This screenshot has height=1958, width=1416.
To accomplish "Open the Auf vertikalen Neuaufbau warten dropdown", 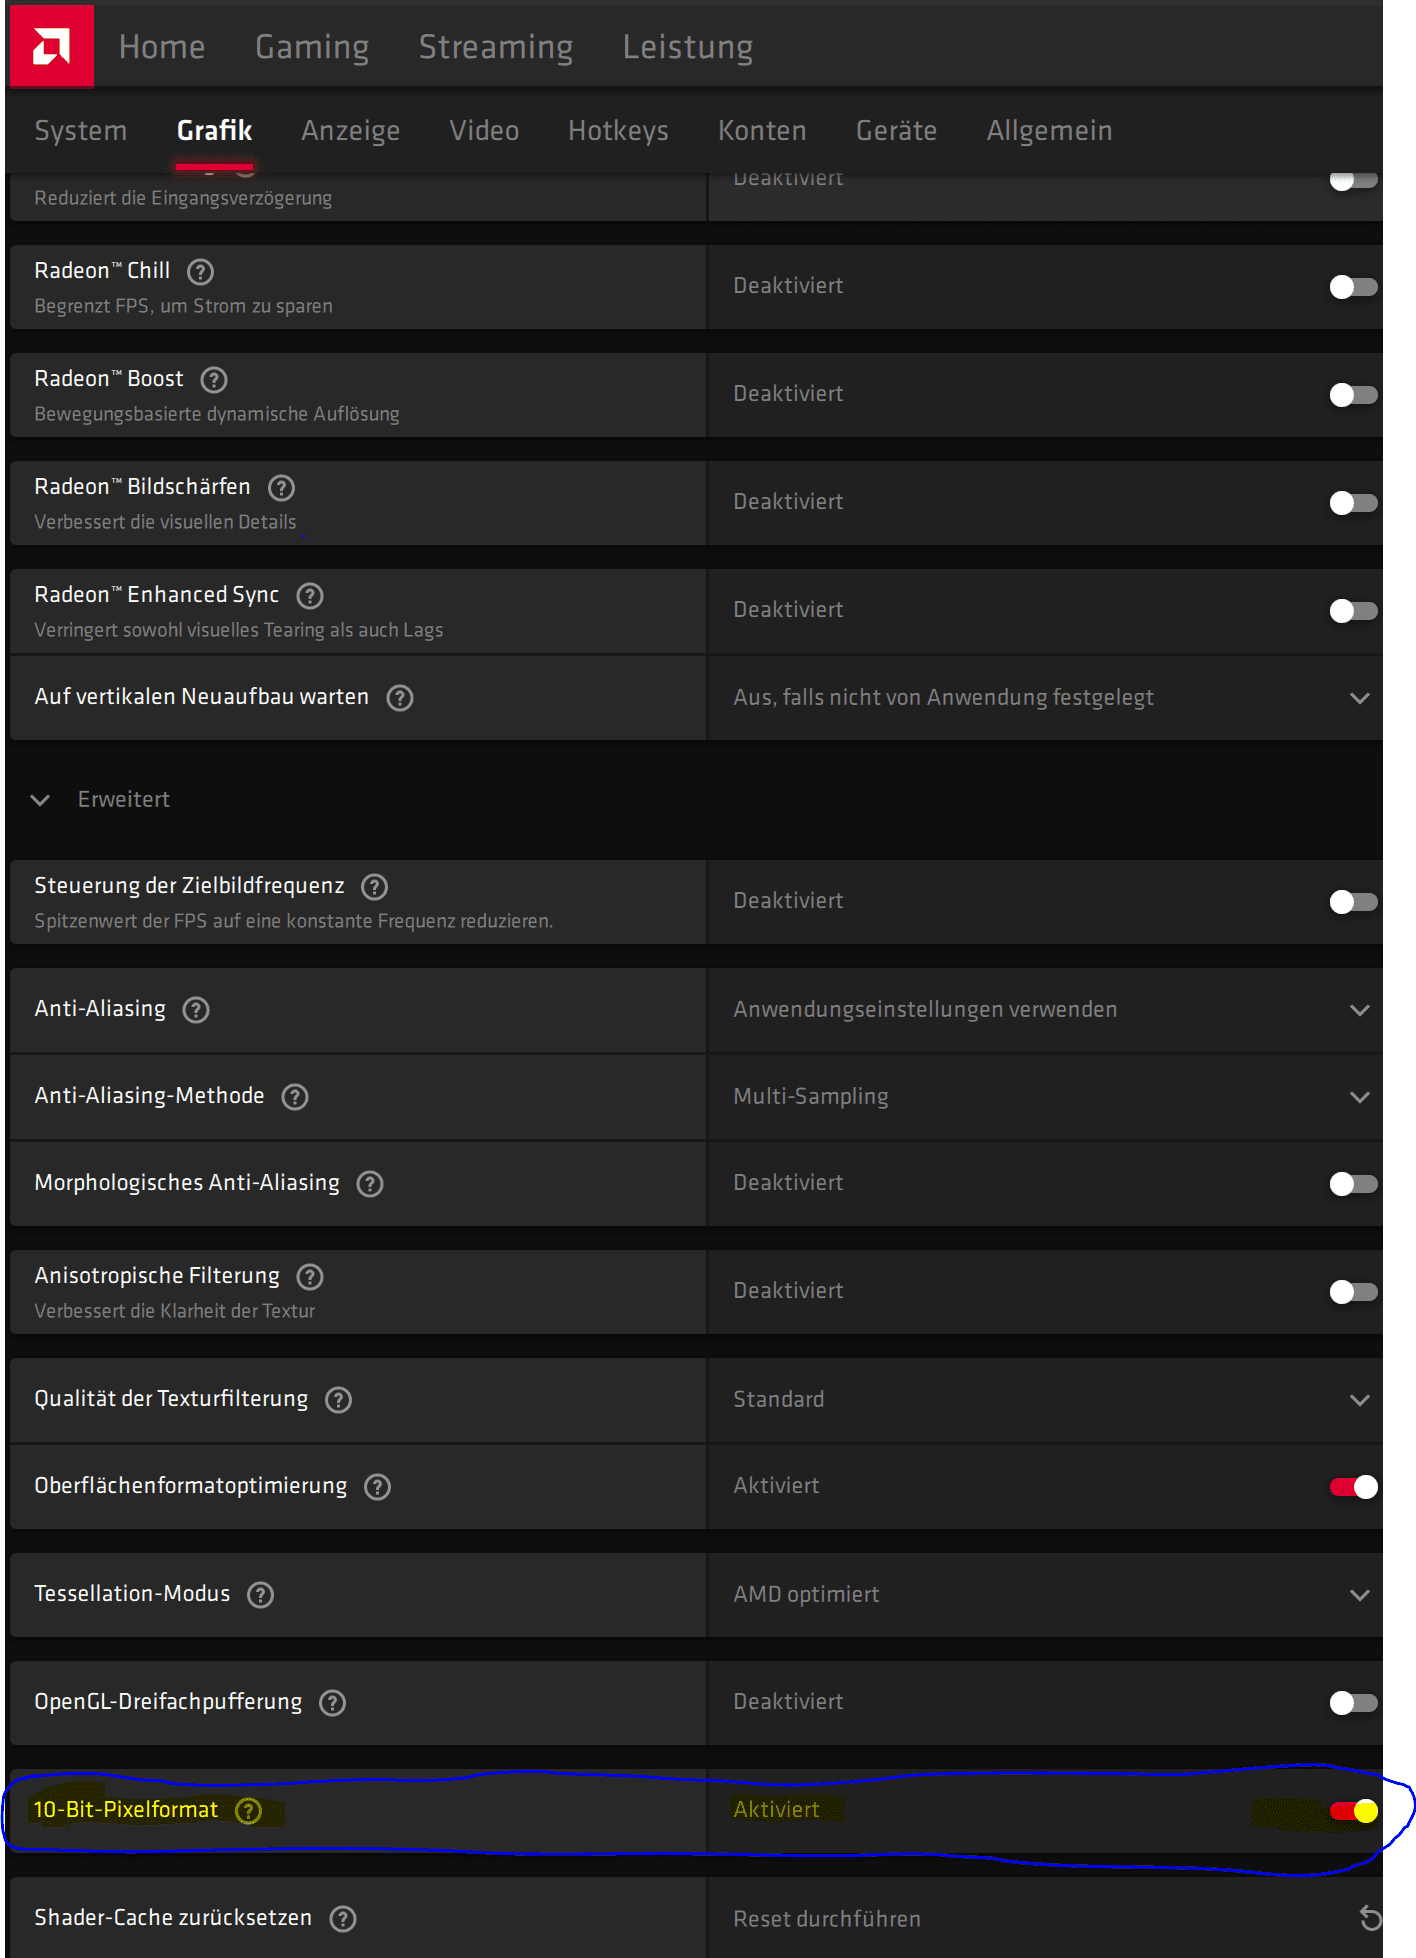I will 1045,697.
